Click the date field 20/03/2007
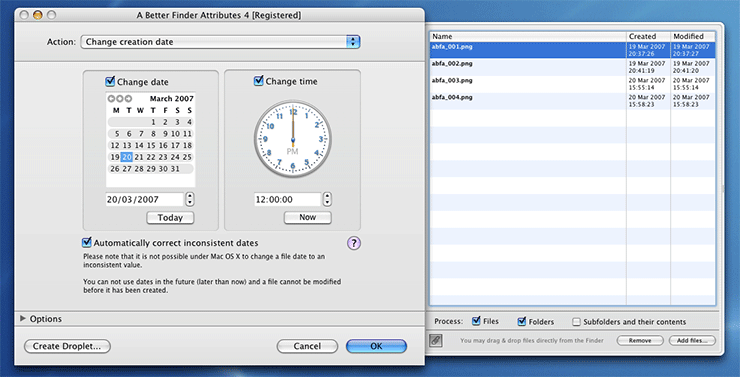The height and width of the screenshot is (377, 740). click(144, 199)
